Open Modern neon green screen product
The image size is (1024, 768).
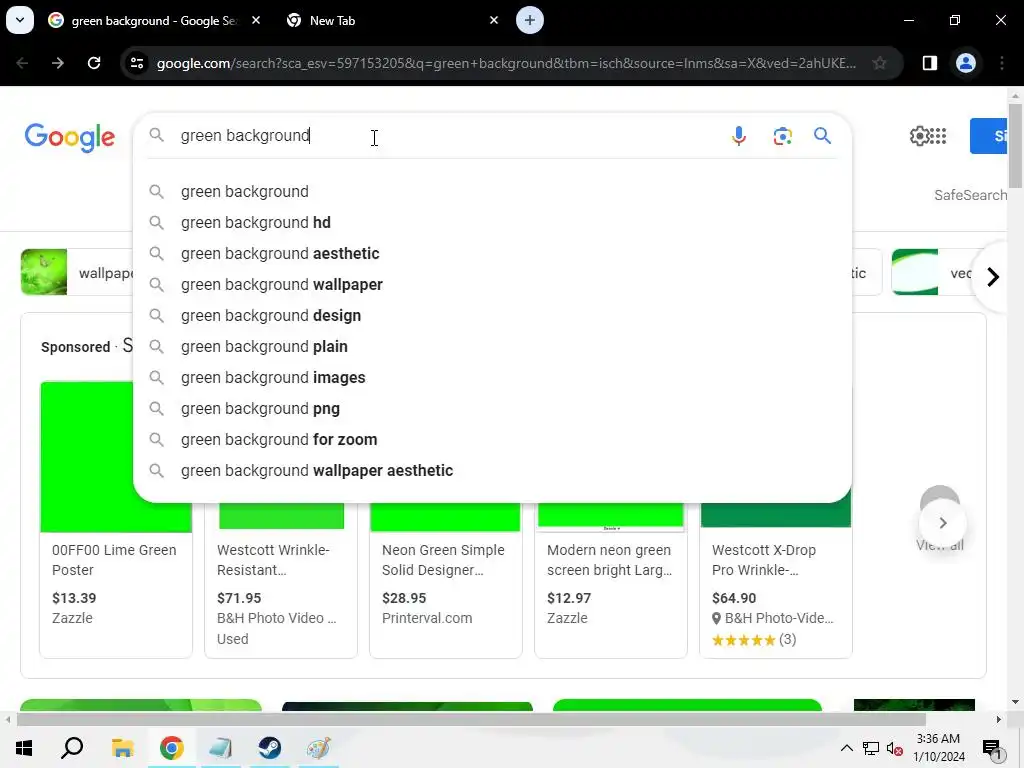[x=609, y=560]
